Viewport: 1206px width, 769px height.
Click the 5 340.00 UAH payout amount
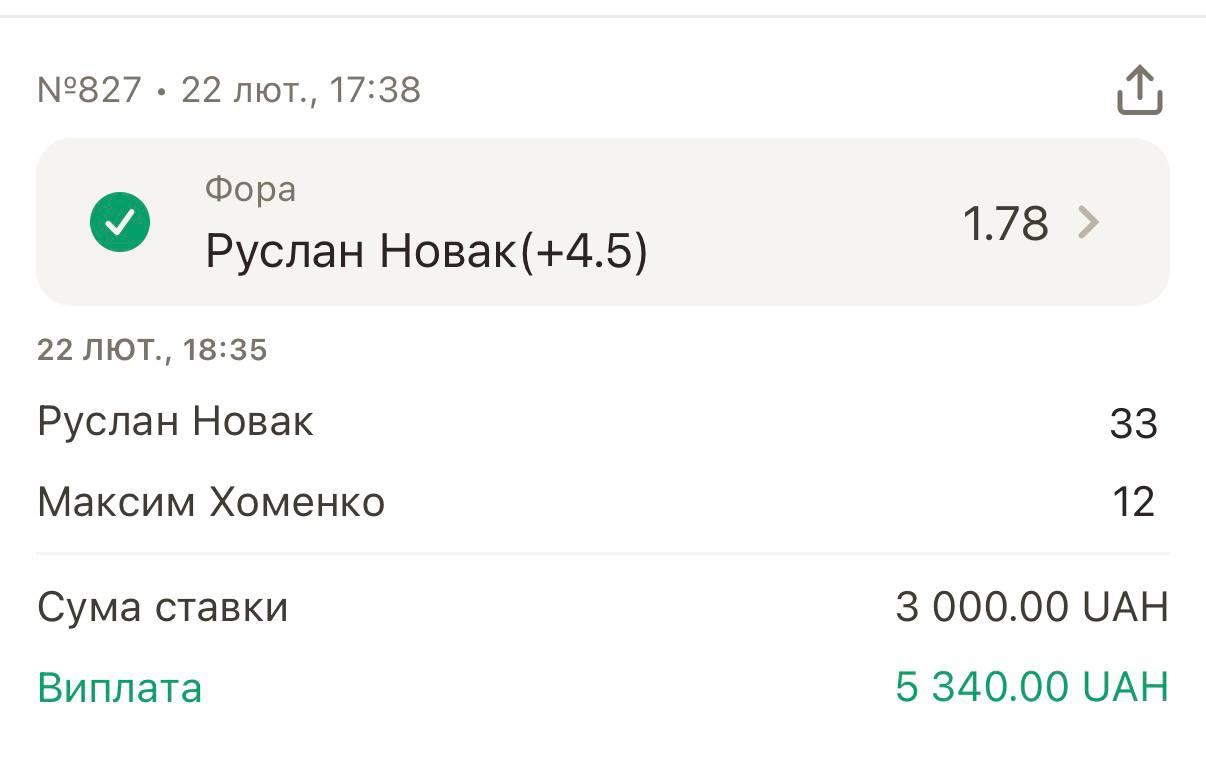coord(1031,688)
